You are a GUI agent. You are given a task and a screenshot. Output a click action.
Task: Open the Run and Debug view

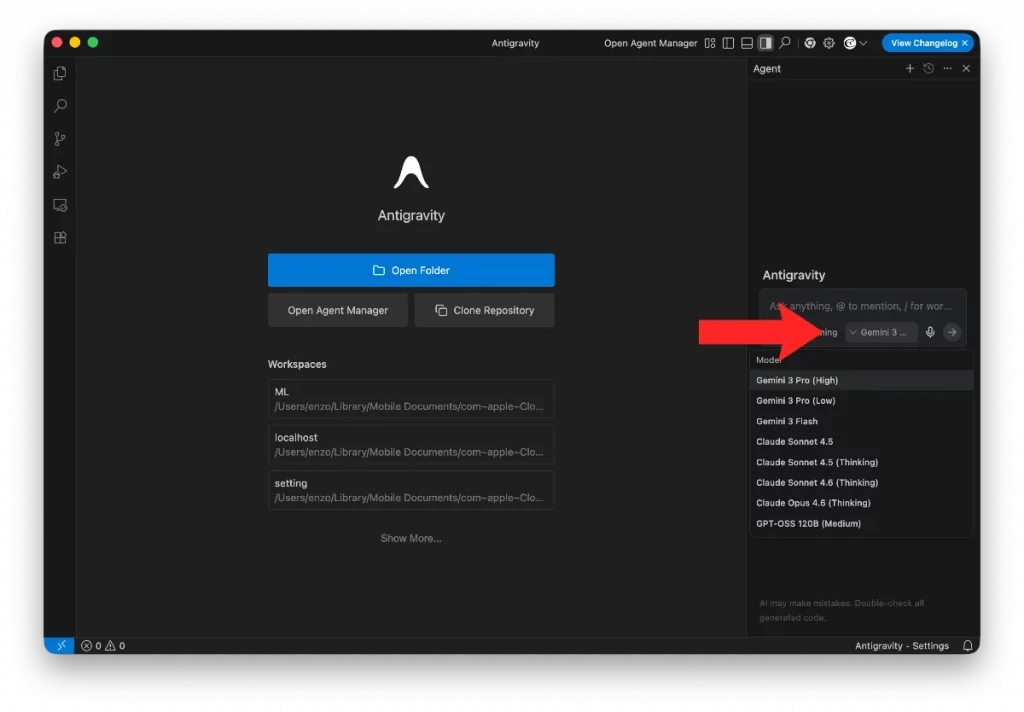pyautogui.click(x=60, y=172)
